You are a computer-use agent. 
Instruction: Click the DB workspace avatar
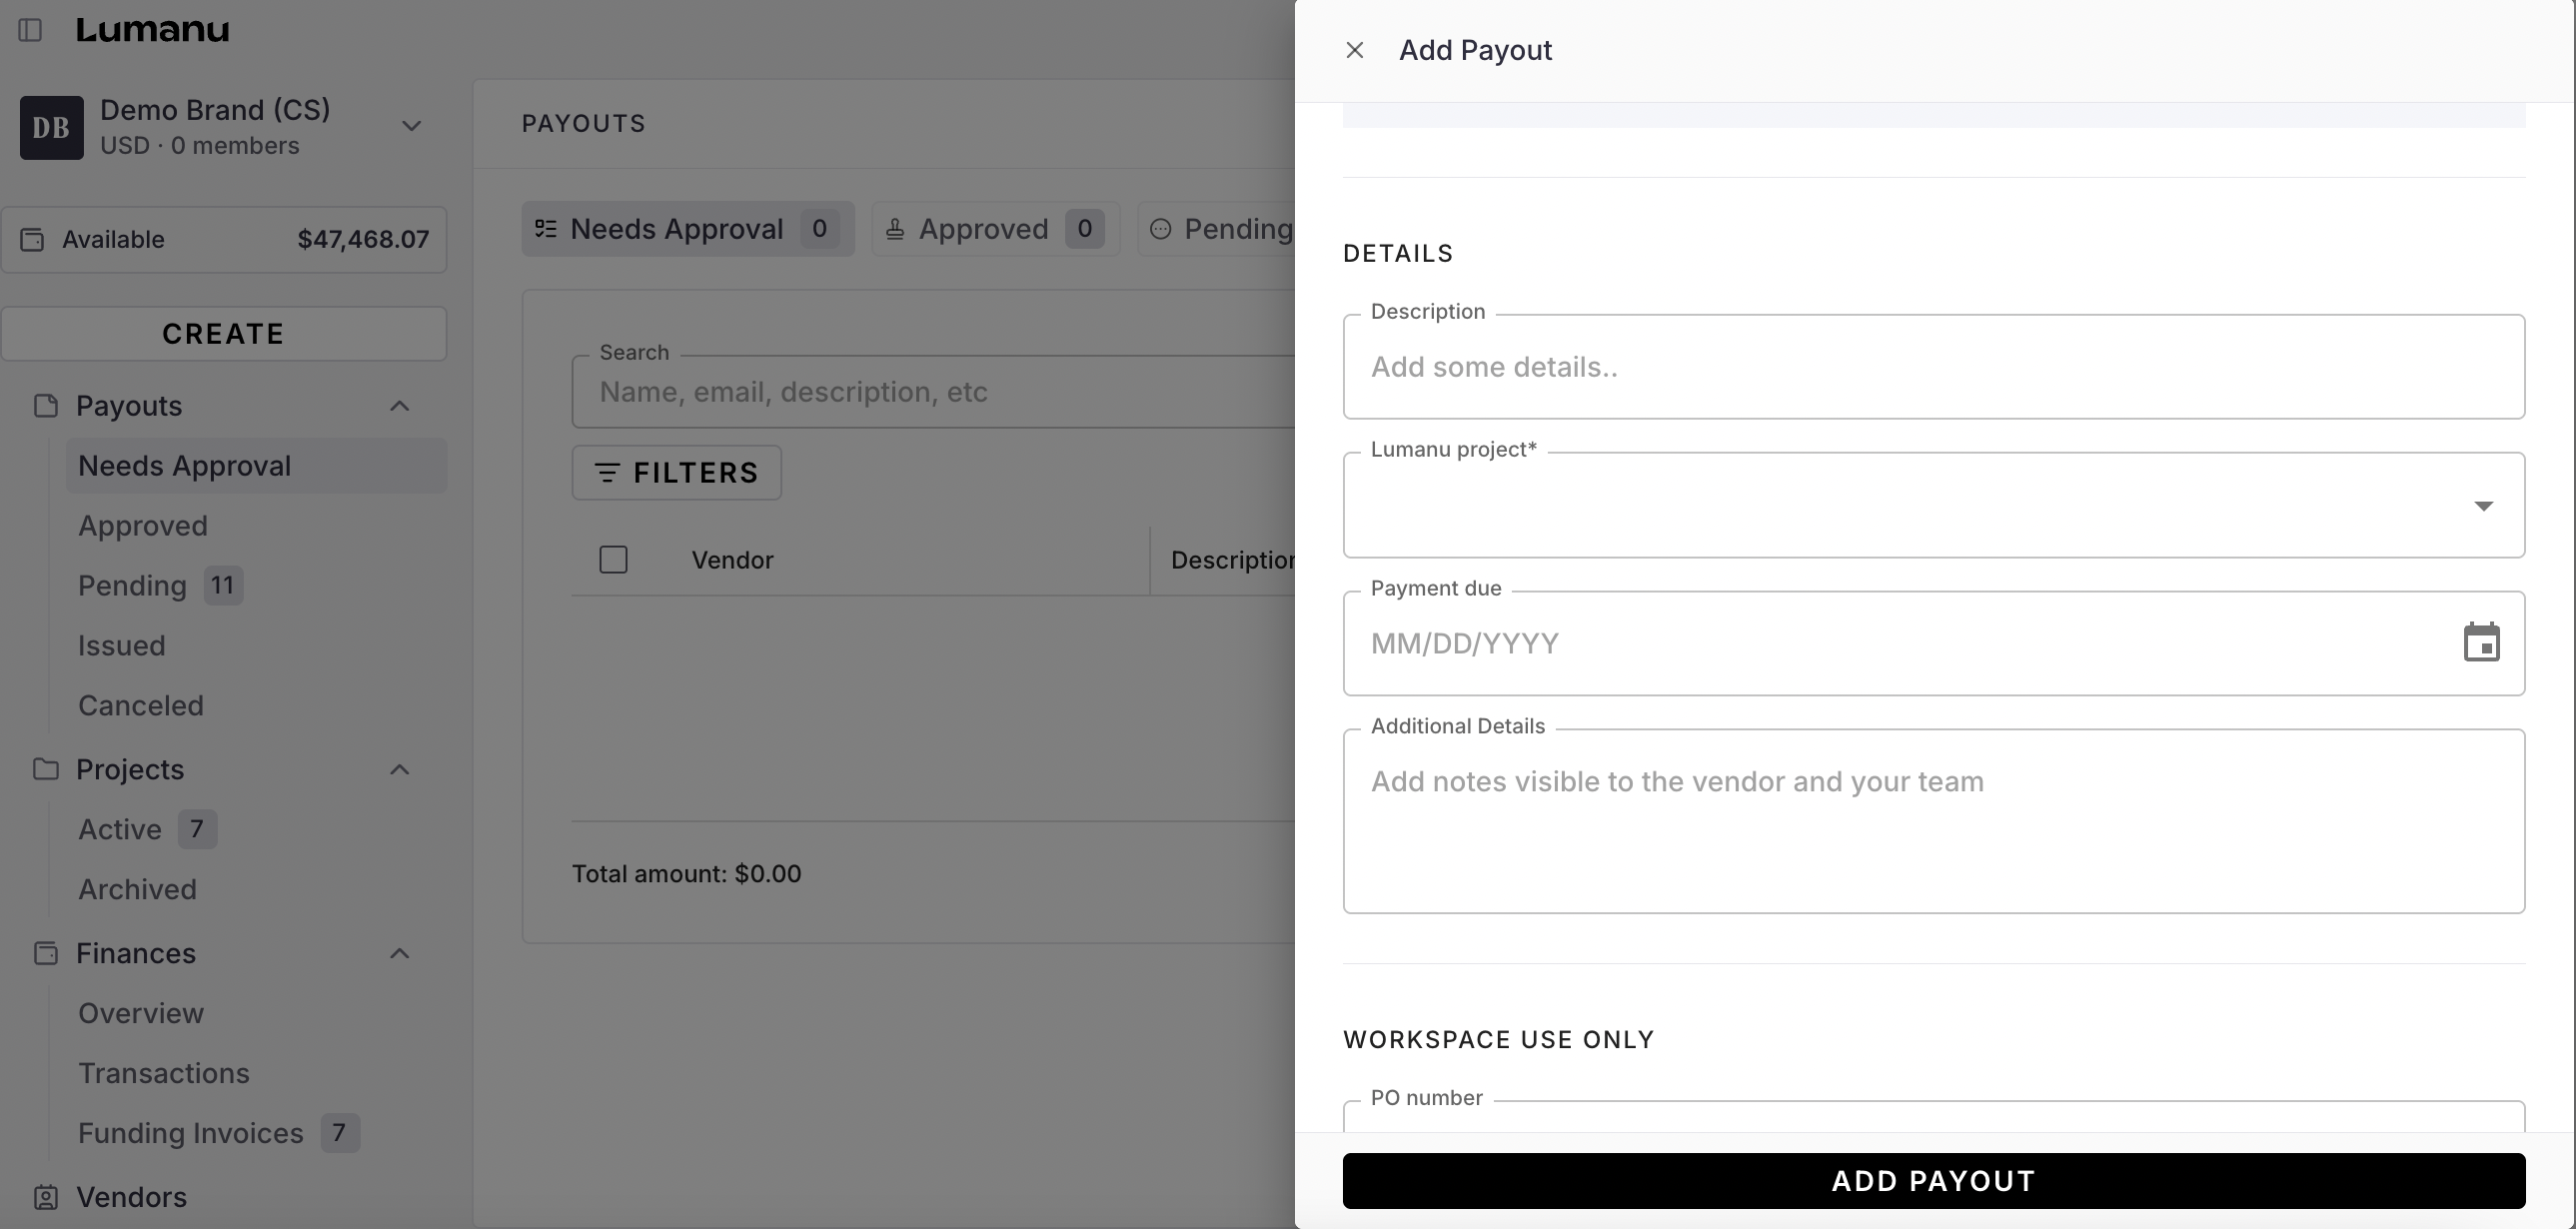(x=52, y=128)
